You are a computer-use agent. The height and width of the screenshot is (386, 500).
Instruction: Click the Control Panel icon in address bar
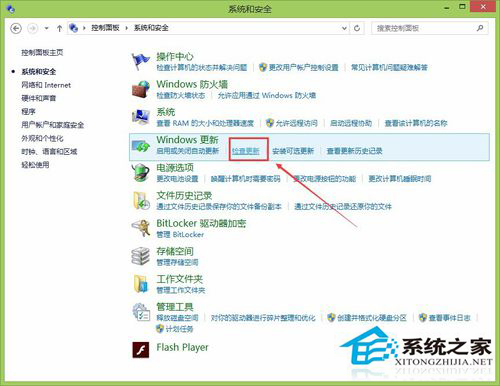click(73, 28)
